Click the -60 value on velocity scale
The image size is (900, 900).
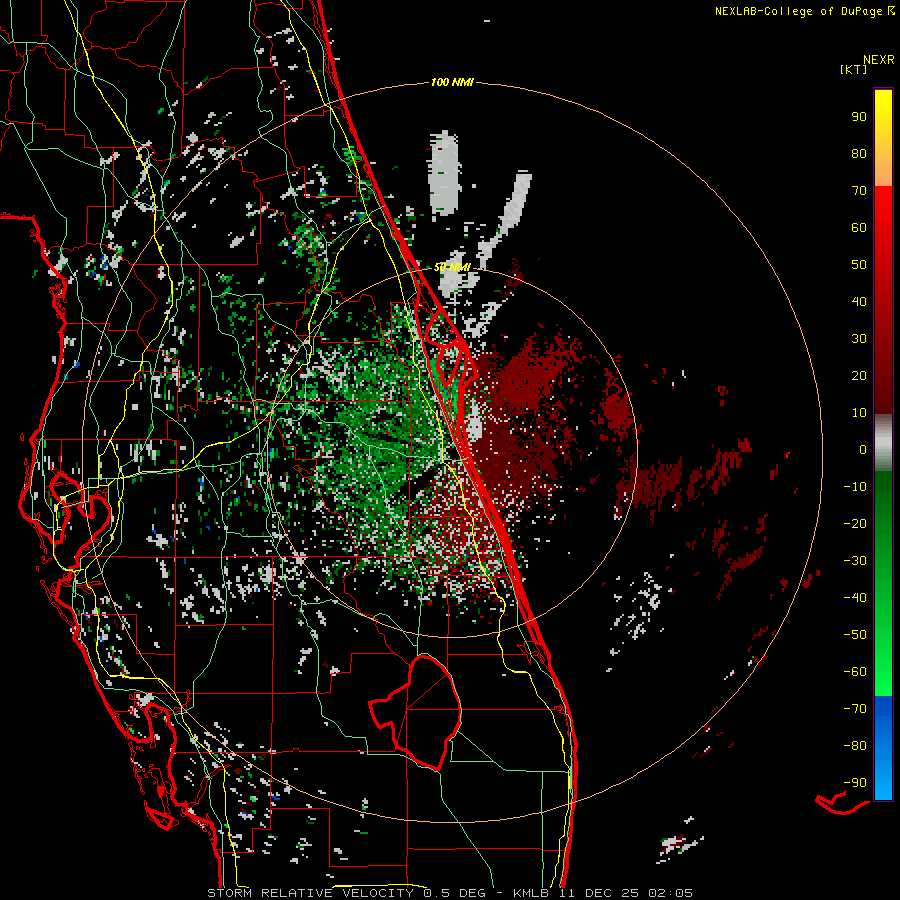pyautogui.click(x=855, y=672)
